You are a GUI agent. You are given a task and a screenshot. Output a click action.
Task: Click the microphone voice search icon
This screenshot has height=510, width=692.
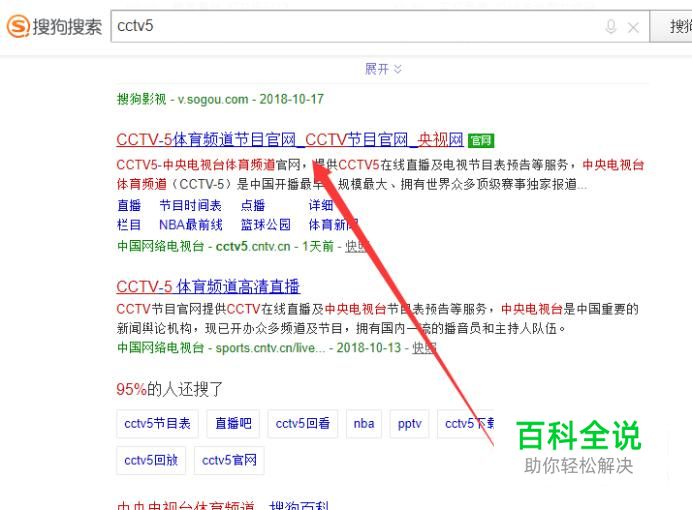pyautogui.click(x=611, y=27)
